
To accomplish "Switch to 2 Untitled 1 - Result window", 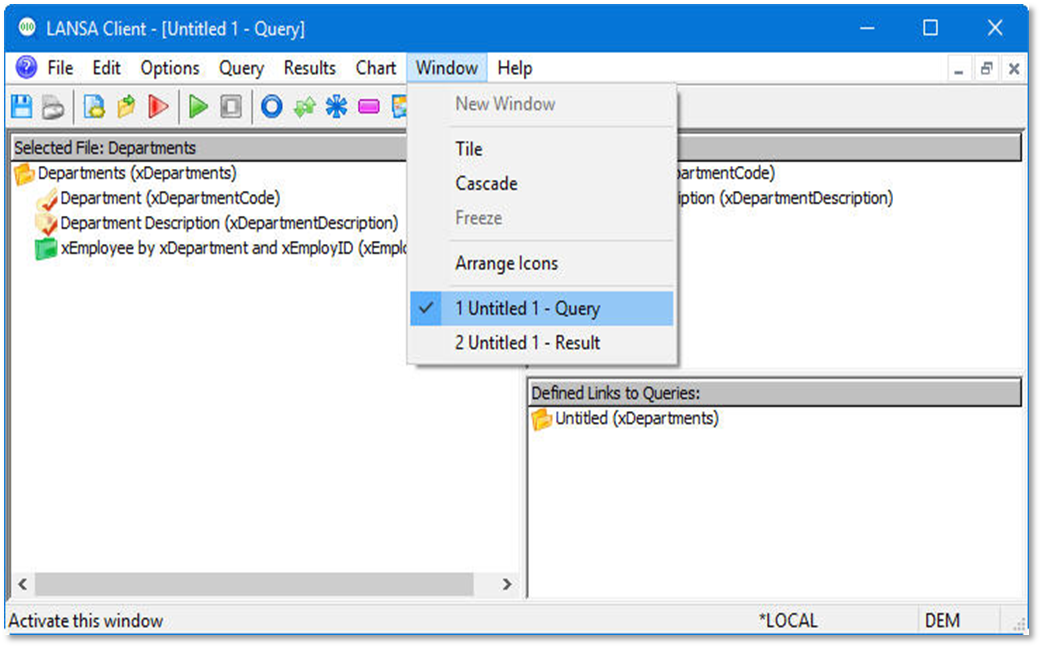I will pos(542,342).
